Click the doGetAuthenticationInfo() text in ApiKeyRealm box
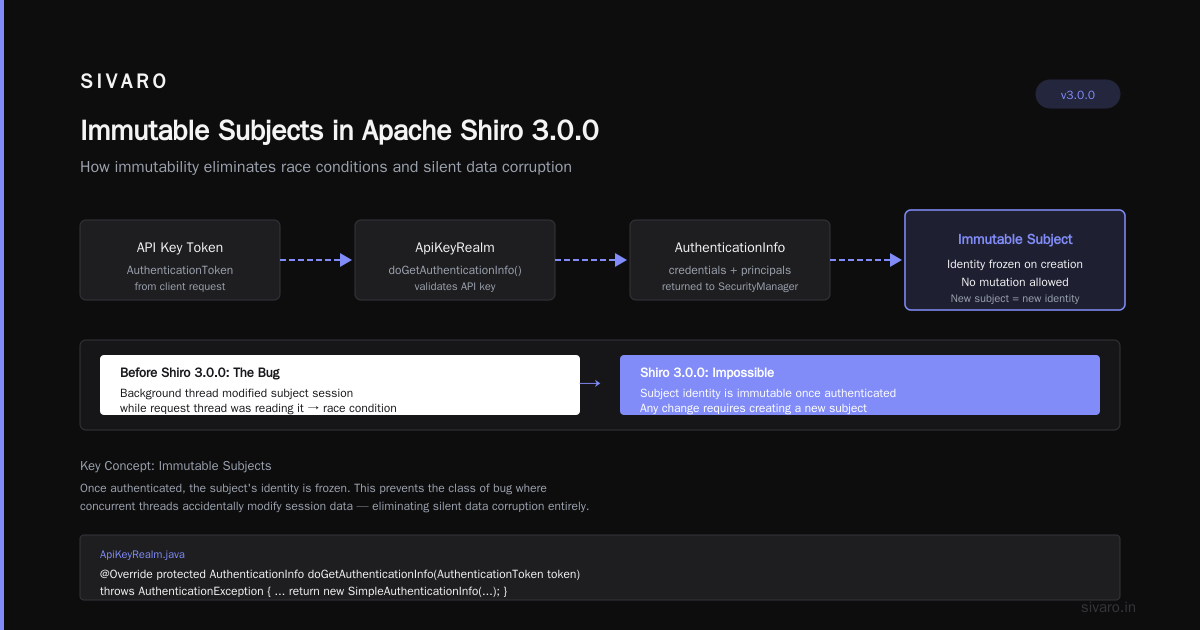This screenshot has width=1200, height=630. pos(455,270)
